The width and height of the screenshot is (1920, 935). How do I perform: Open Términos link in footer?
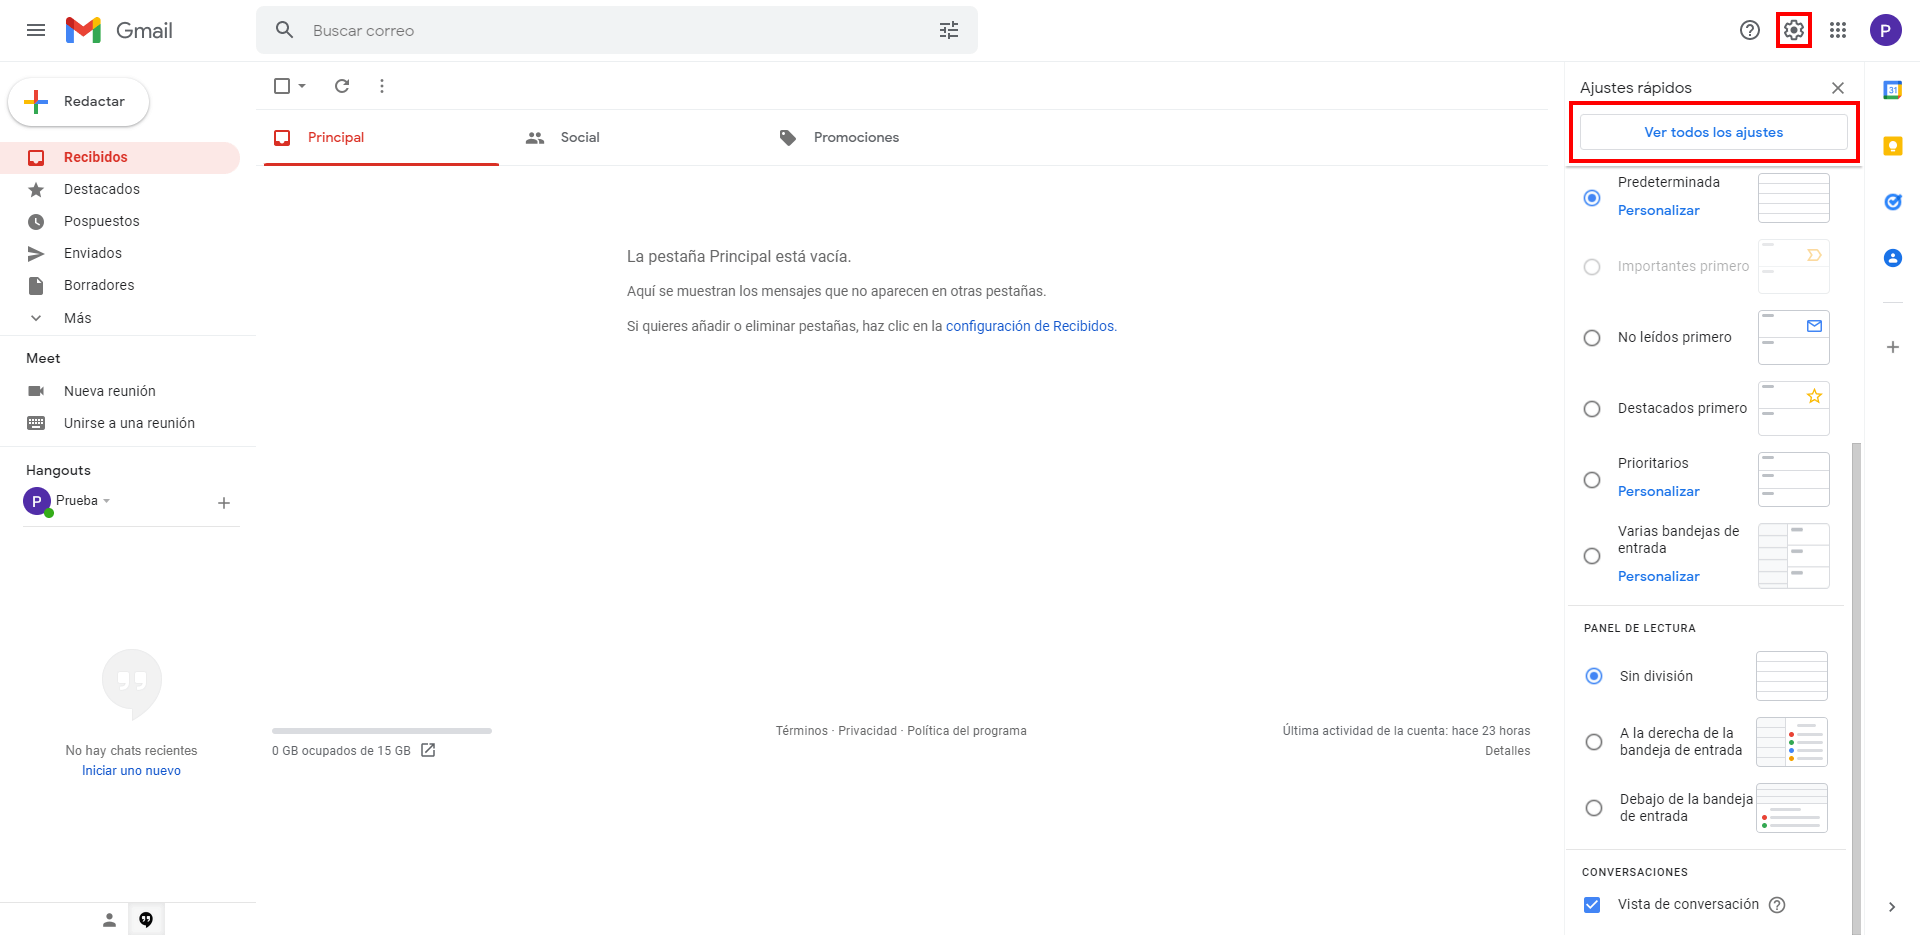click(802, 731)
